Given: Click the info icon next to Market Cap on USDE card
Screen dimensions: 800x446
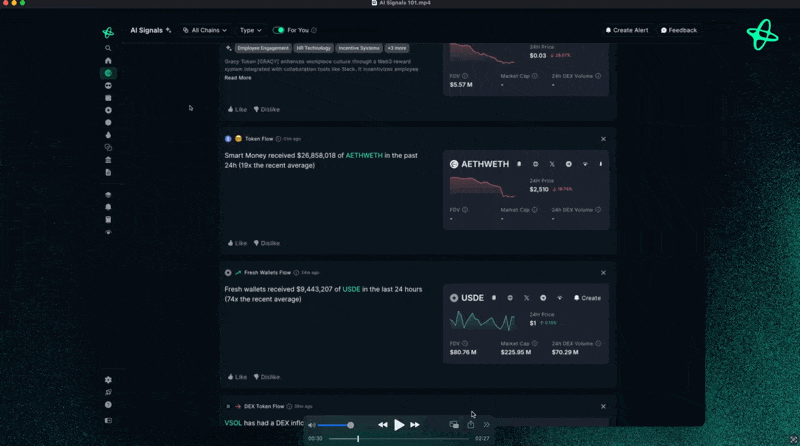Looking at the screenshot, I should point(535,343).
